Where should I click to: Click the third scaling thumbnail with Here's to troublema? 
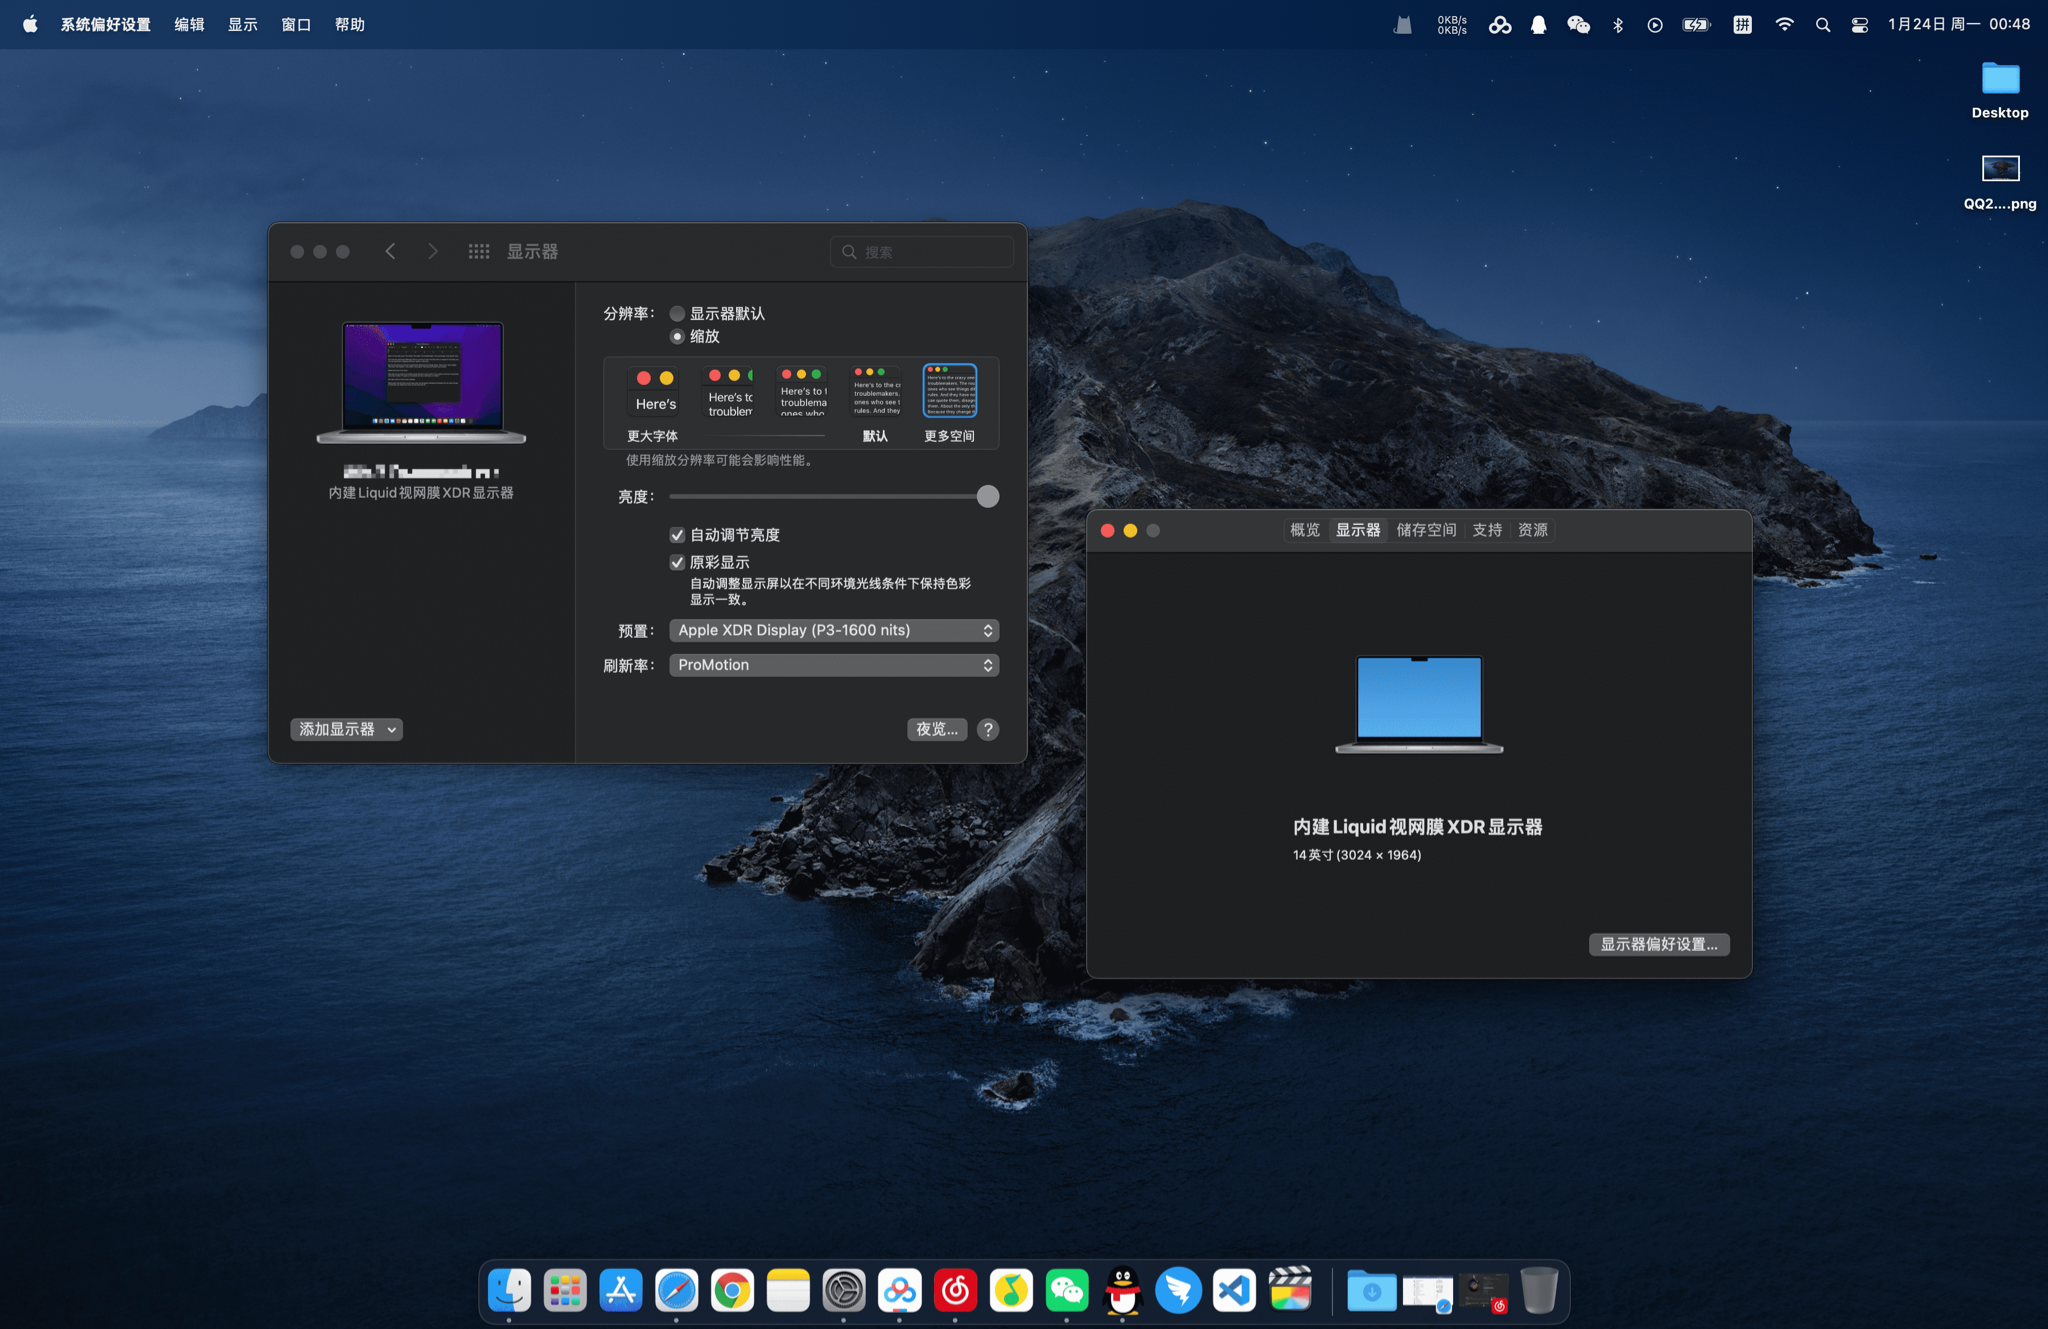pos(803,392)
